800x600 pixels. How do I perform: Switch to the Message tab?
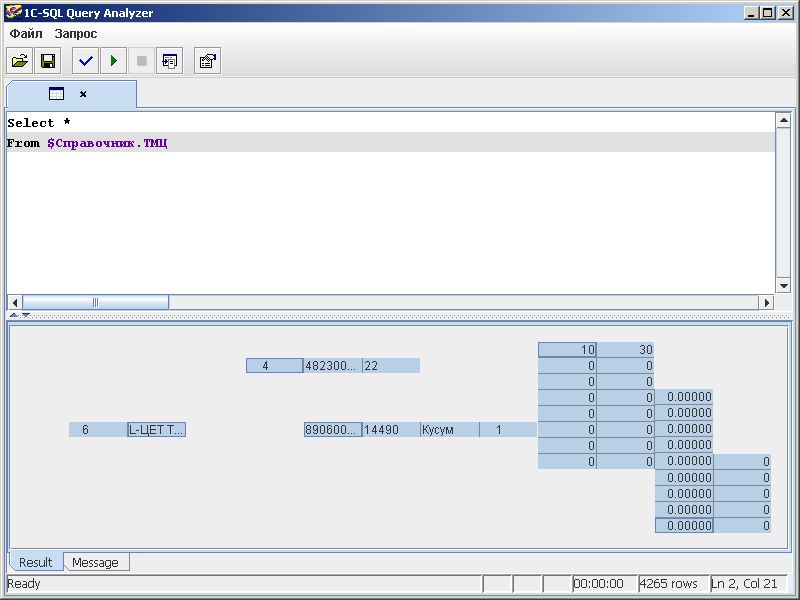pyautogui.click(x=95, y=562)
